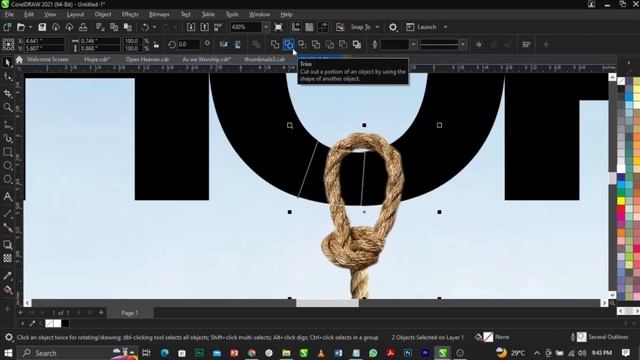Click the Import icon
640x360 pixels.
[191, 27]
